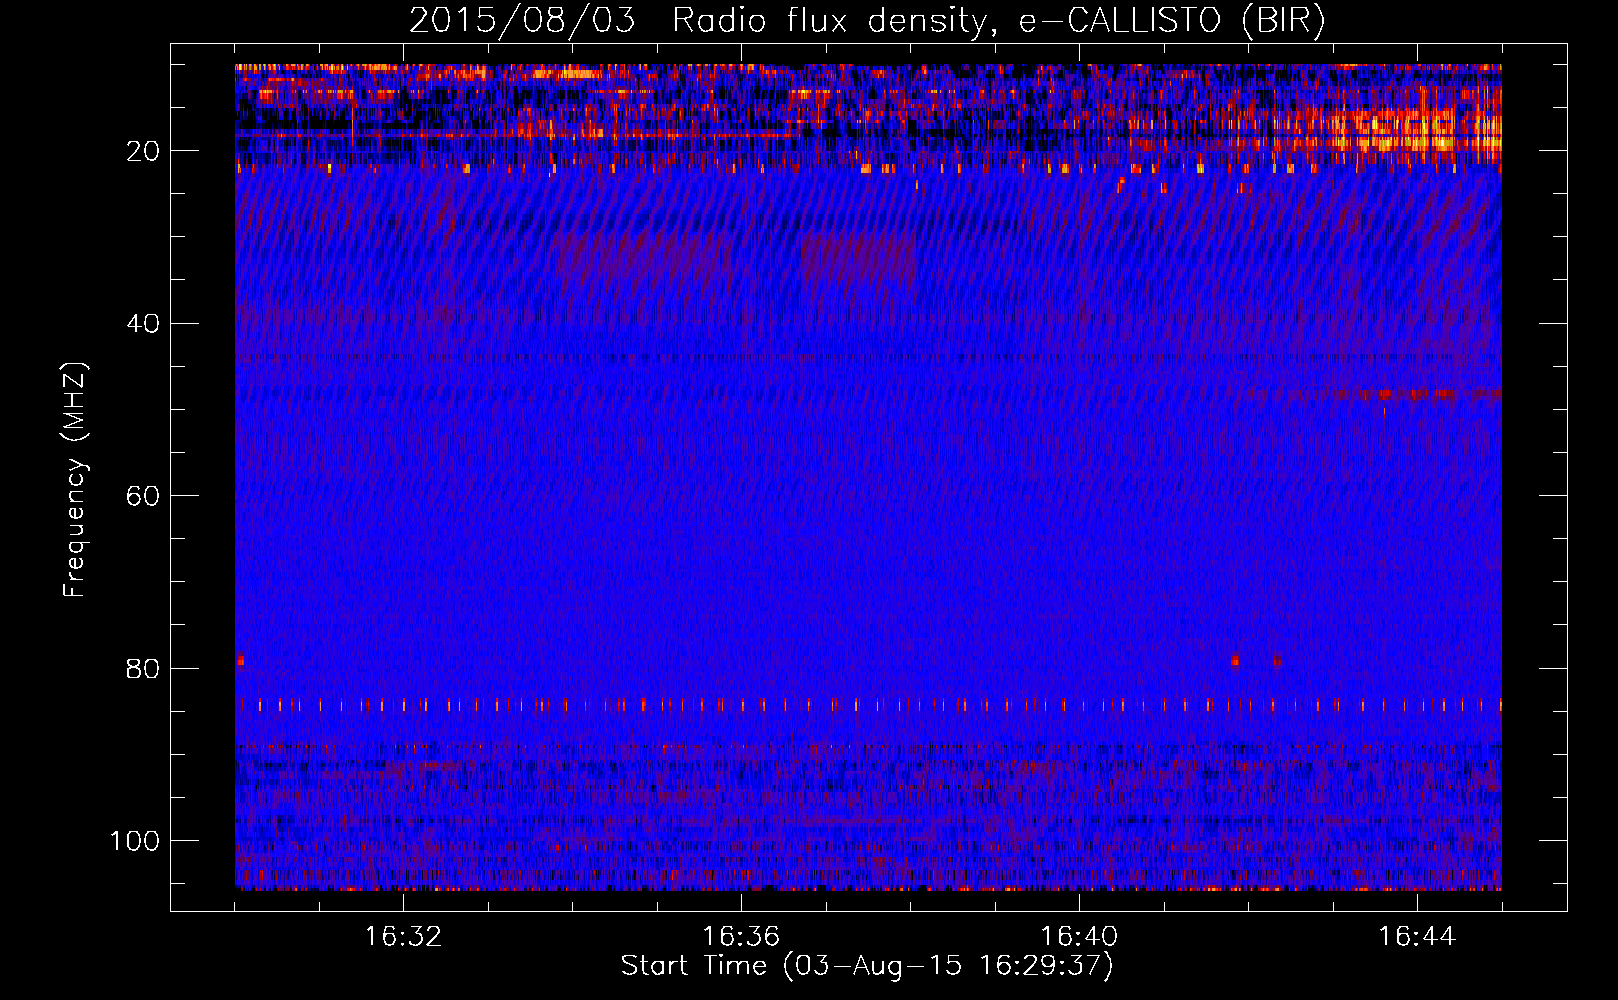Click the 'Start Time (03-Aug-15 16:29:37)' label
This screenshot has height=1000, width=1618.
coord(867,966)
